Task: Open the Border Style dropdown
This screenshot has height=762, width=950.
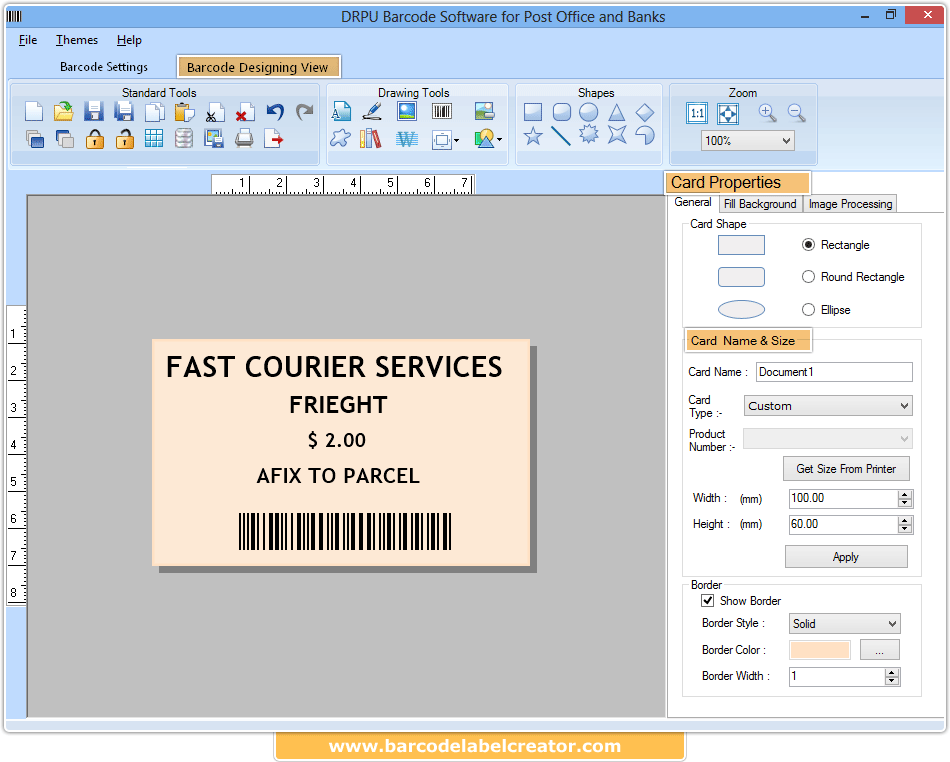Action: [845, 623]
